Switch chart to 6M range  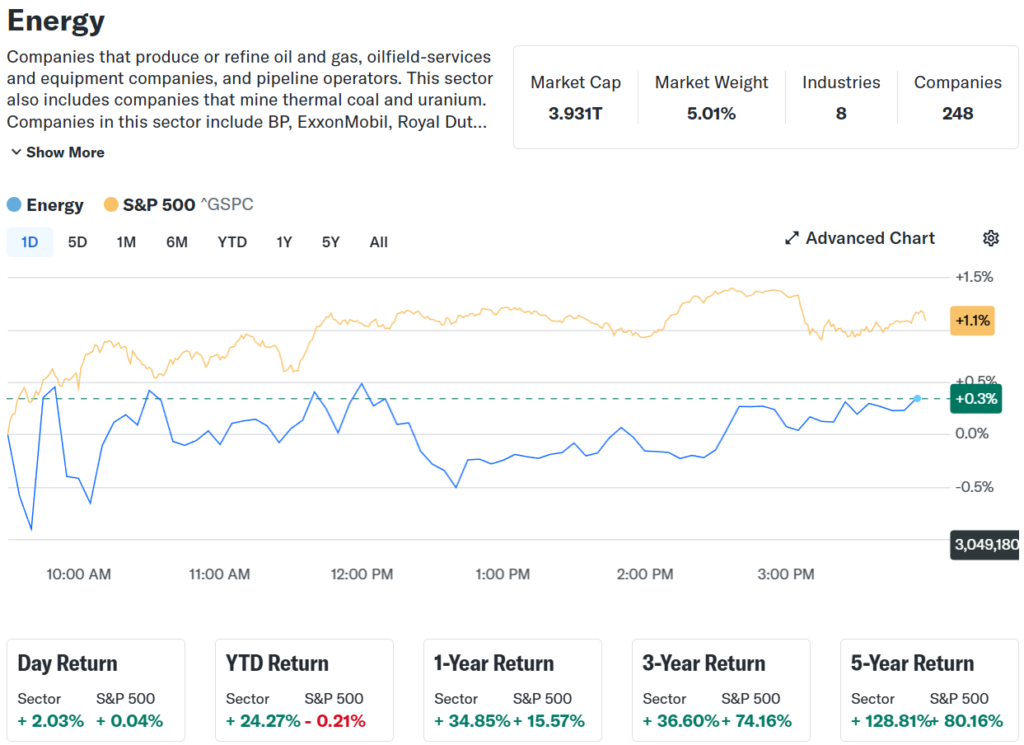coord(177,242)
